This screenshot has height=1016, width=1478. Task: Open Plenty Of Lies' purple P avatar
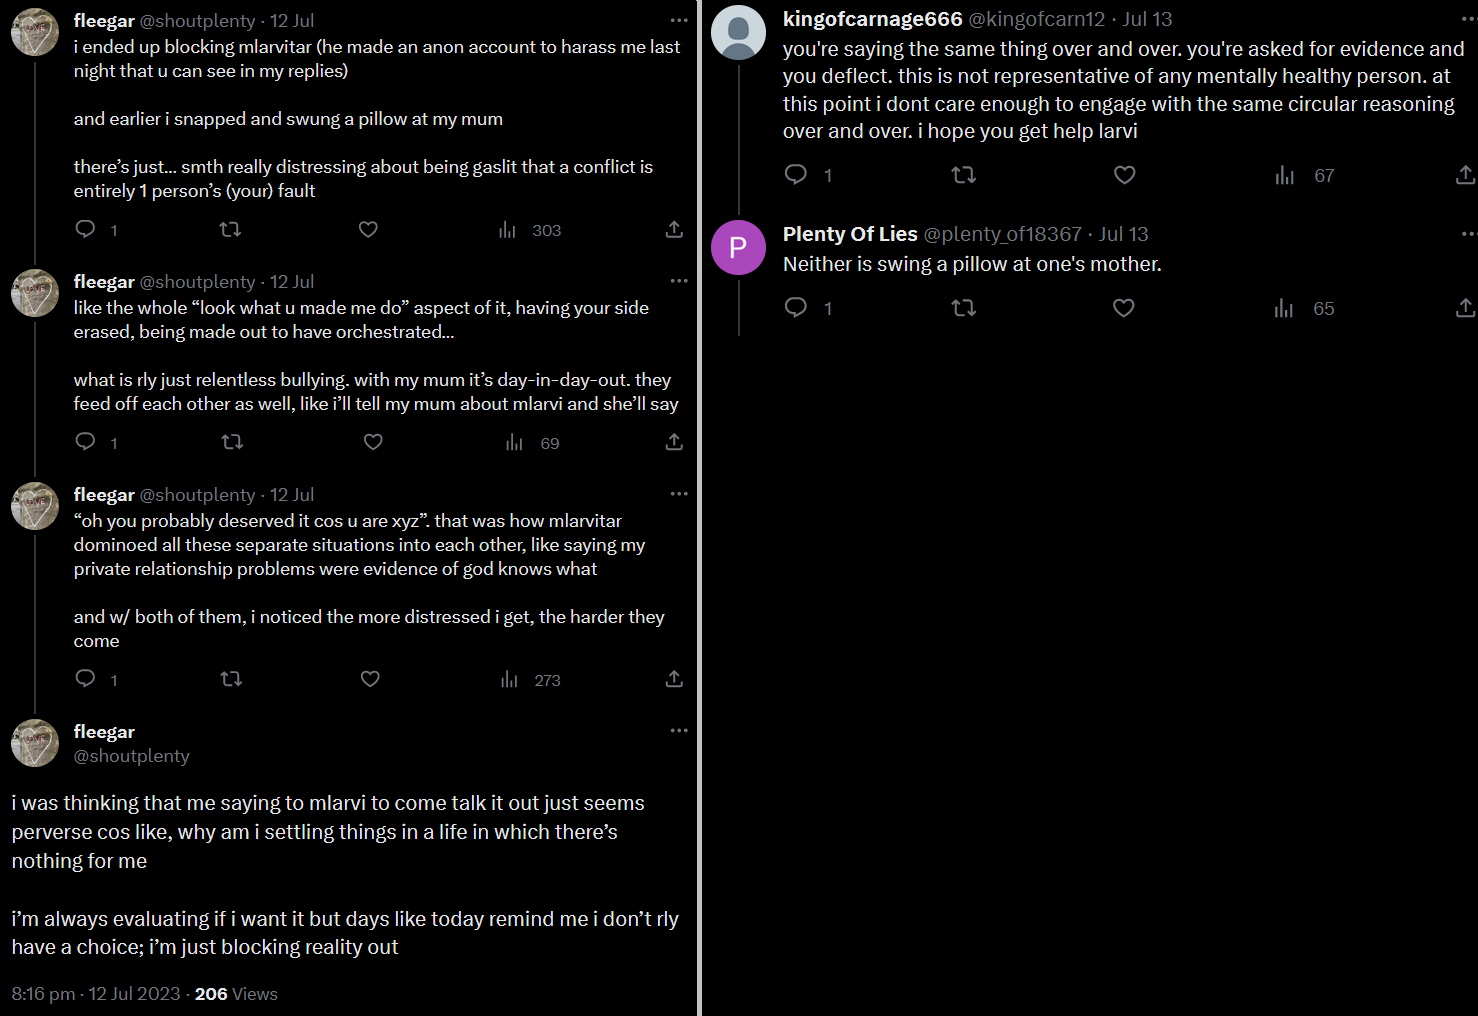pyautogui.click(x=738, y=247)
